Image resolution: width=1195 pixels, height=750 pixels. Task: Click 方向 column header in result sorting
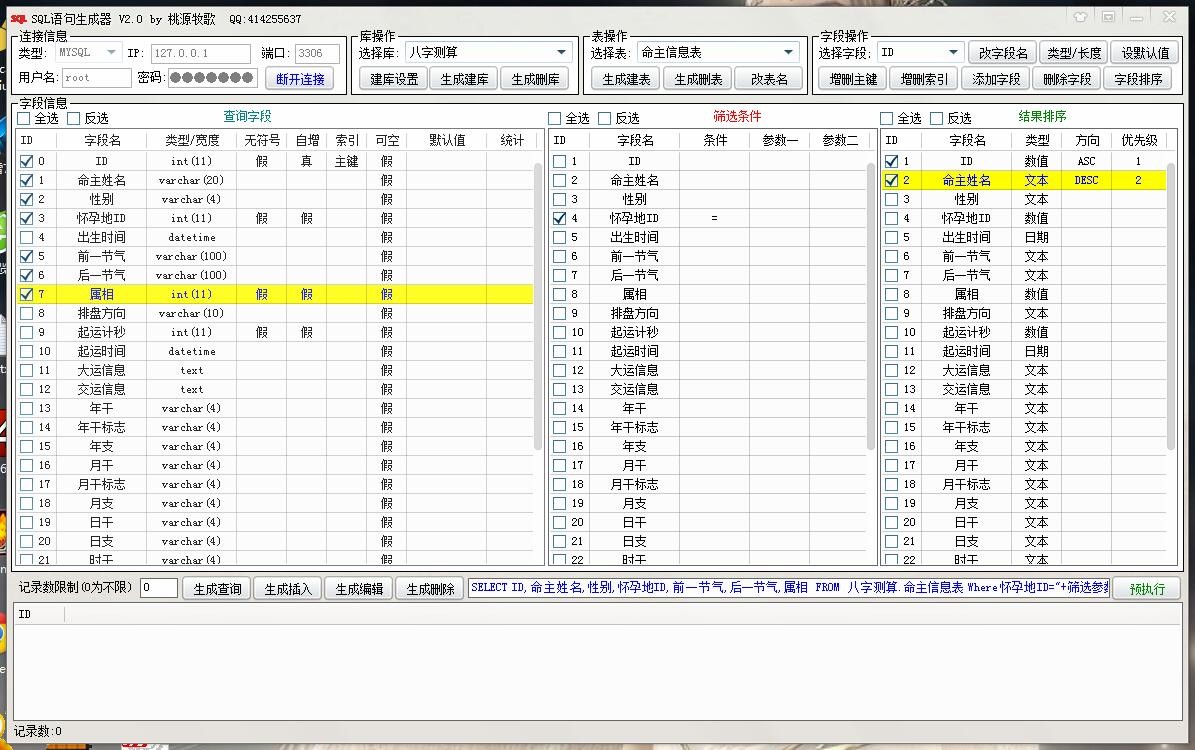(1087, 140)
